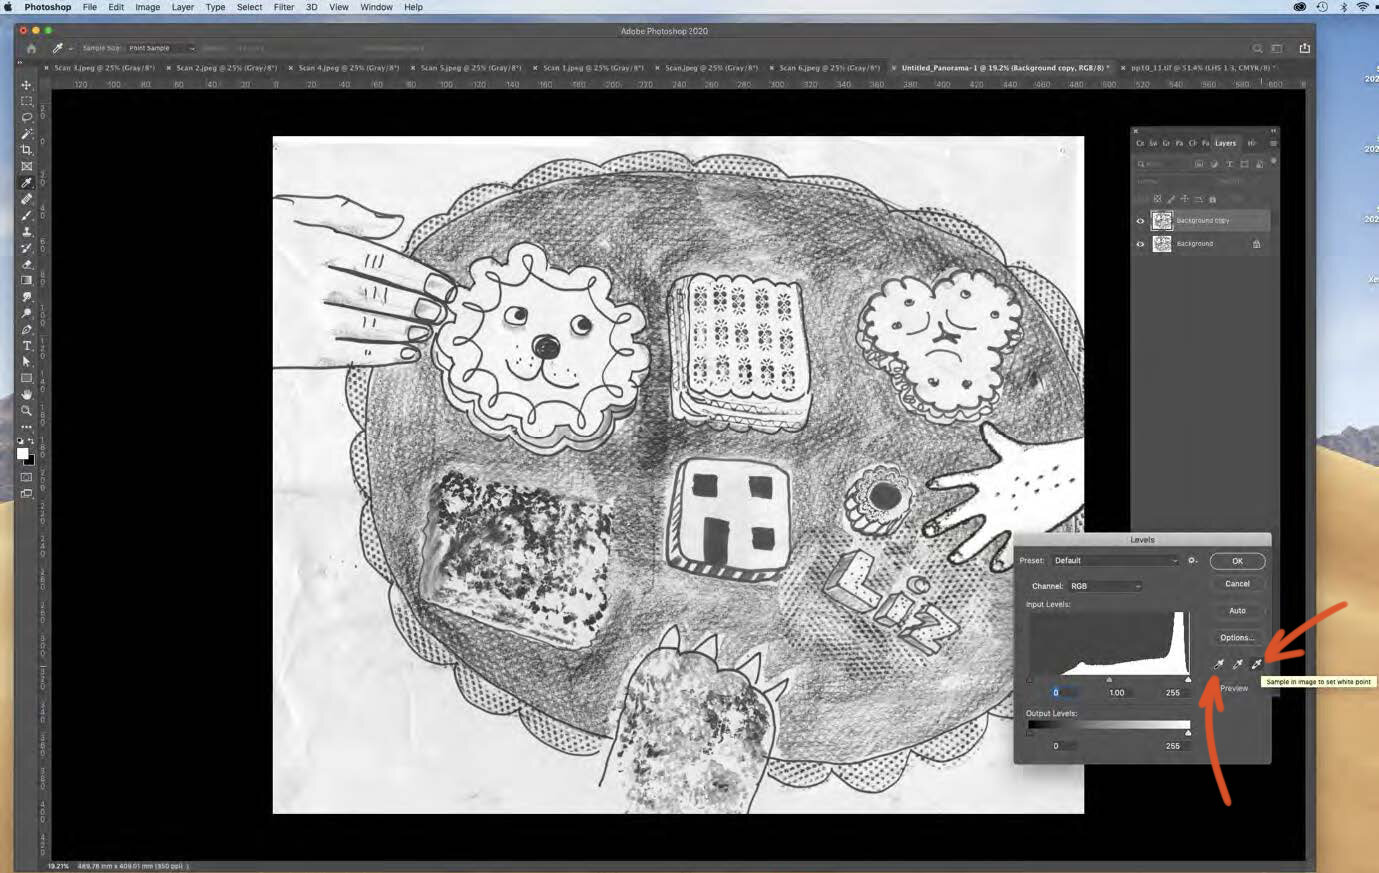Screen dimensions: 1379x873
Task: Go to the Photoshop Home screen icon
Action: tap(31, 48)
